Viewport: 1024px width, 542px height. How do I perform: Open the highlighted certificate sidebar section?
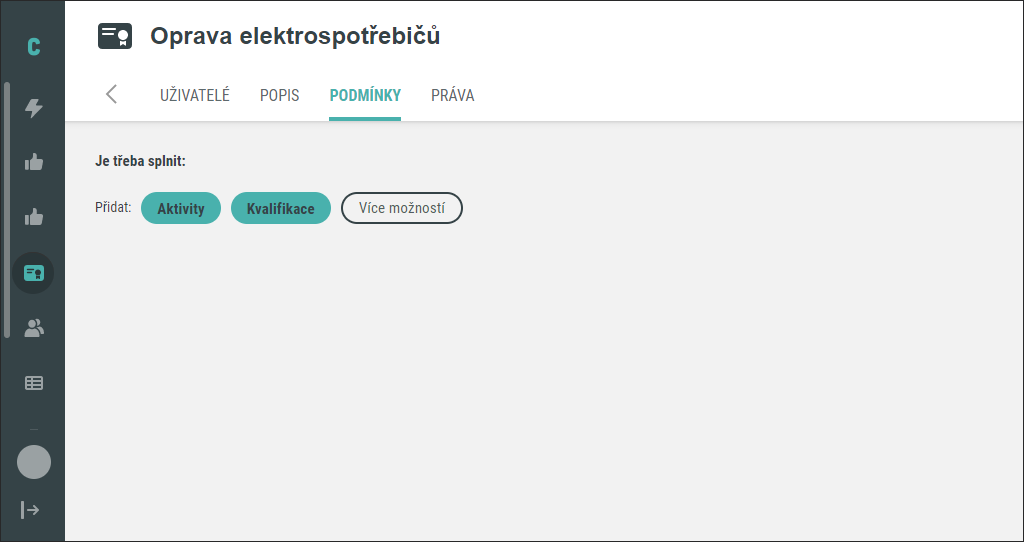(x=33, y=273)
